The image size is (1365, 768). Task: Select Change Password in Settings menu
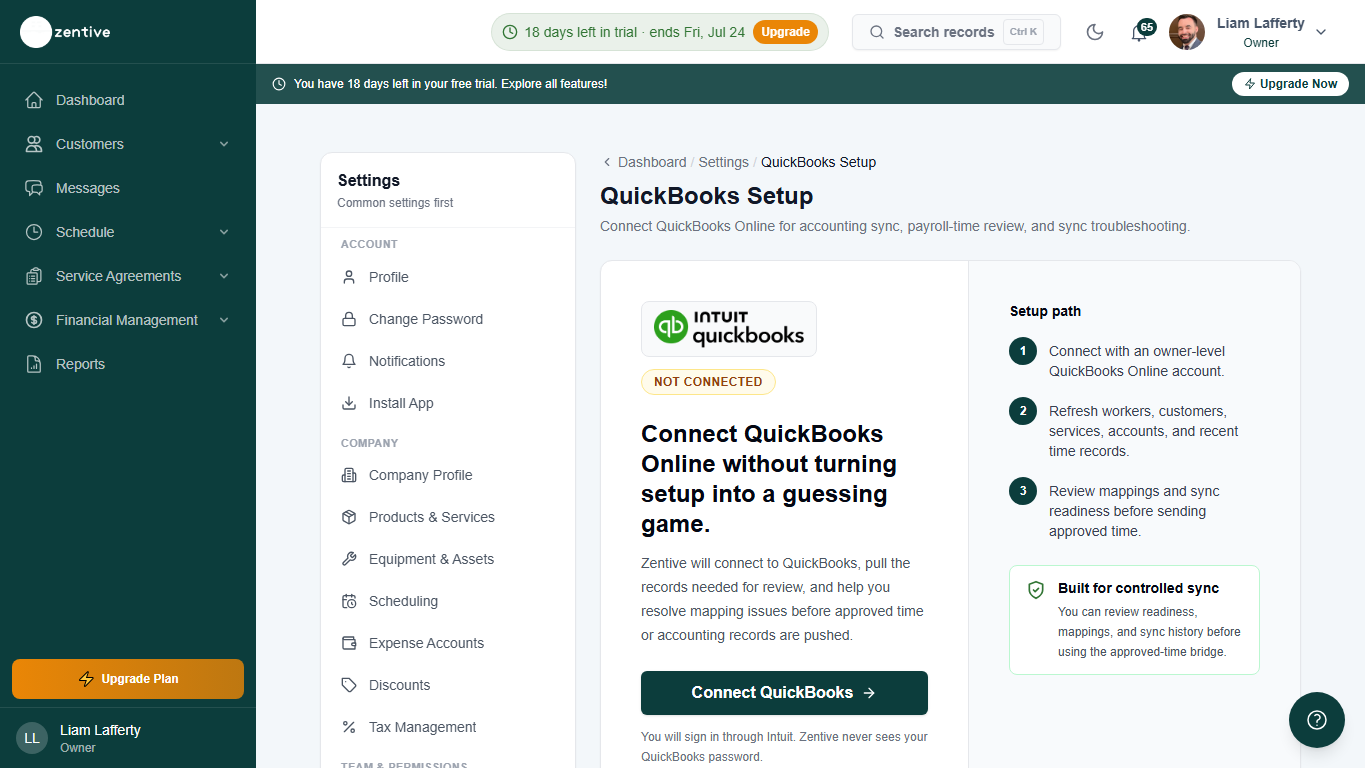[x=448, y=319]
